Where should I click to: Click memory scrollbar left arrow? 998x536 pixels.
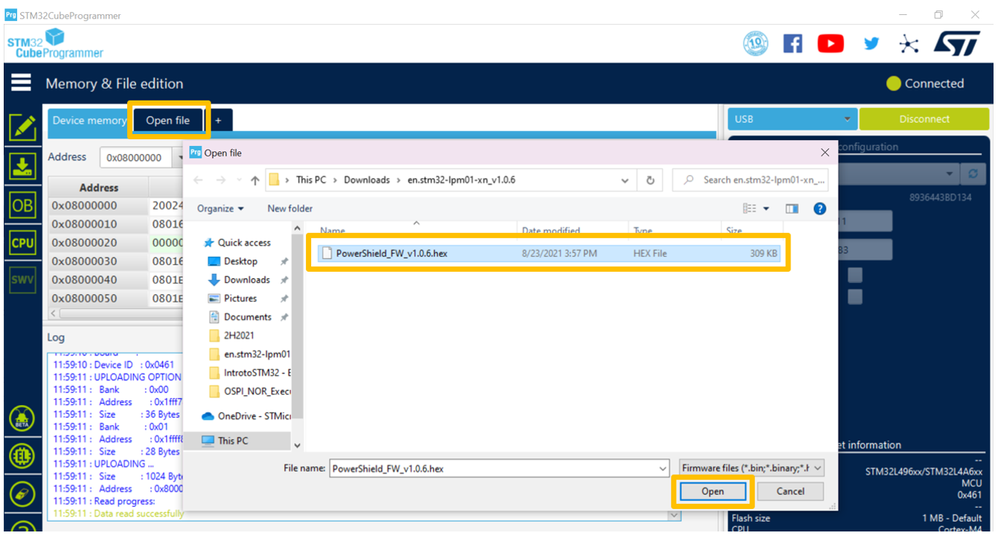pos(54,313)
